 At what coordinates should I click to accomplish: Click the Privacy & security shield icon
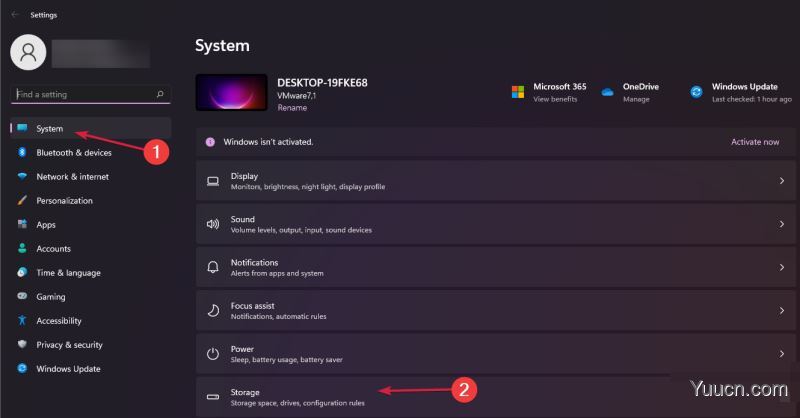[22, 344]
